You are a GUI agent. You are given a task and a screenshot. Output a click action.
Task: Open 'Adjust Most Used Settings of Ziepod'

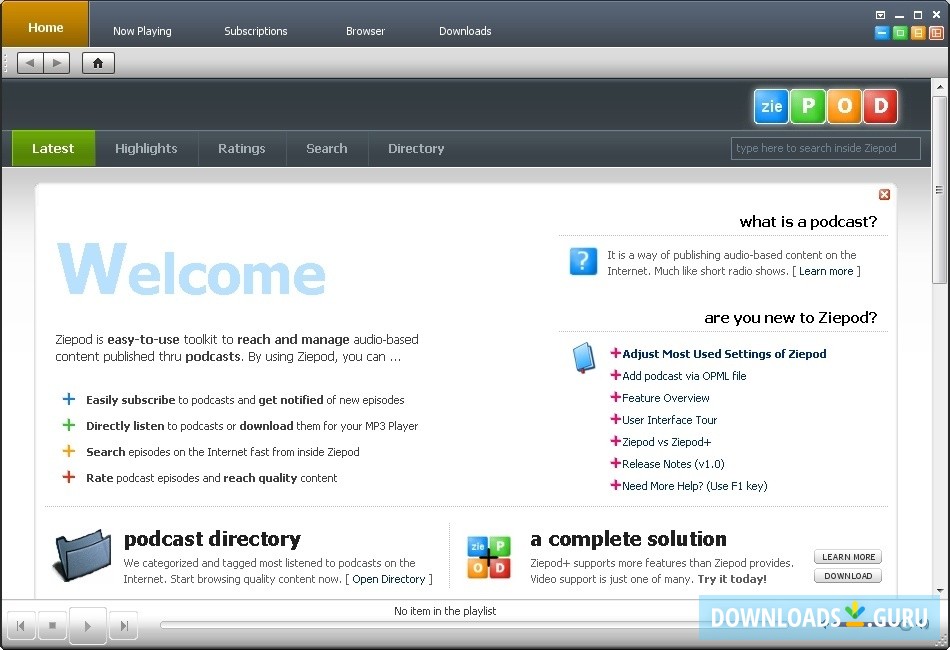(724, 354)
